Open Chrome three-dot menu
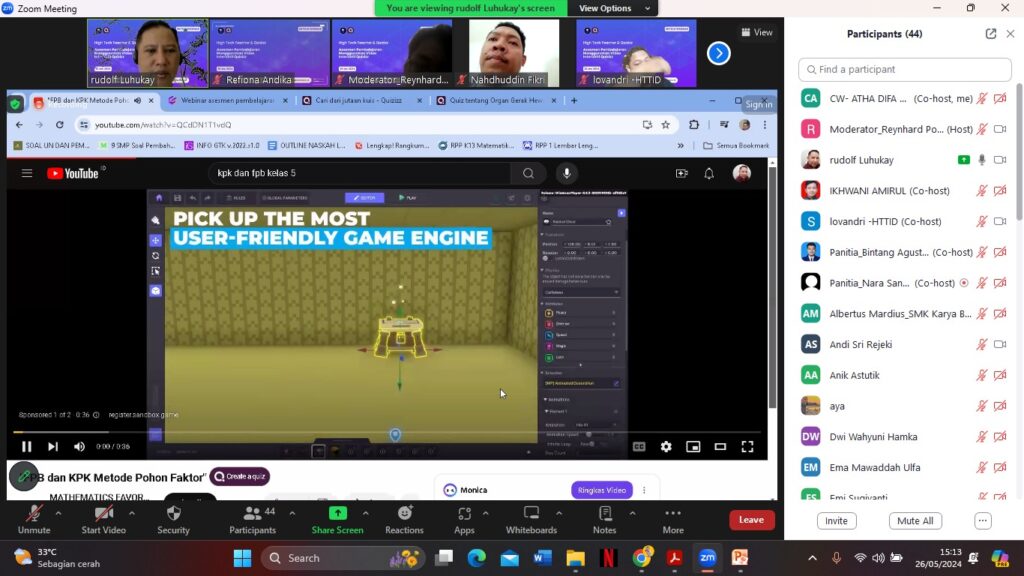Image resolution: width=1024 pixels, height=576 pixels. [x=765, y=125]
